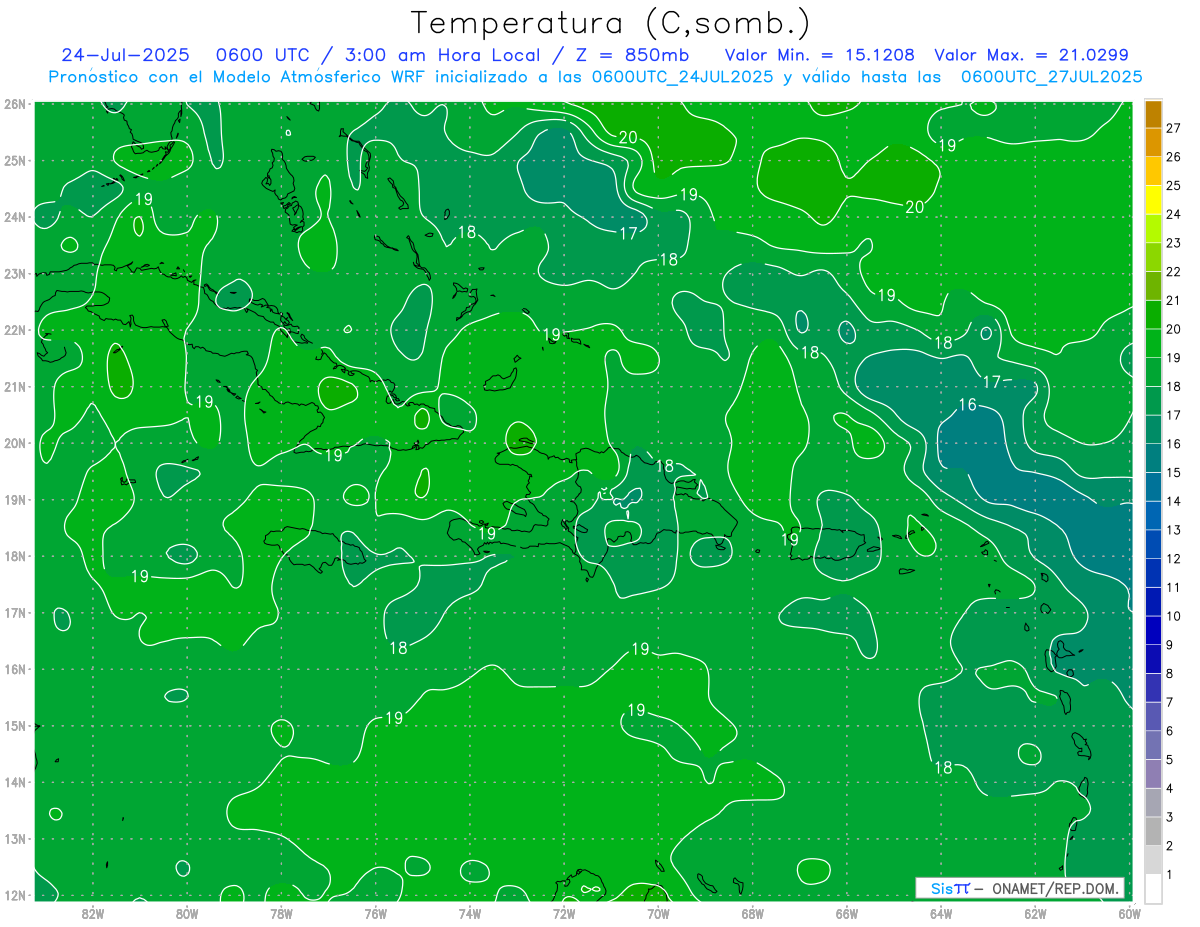Viewport: 1200px width, 927px height.
Task: Click the color scale label "25"
Action: (1173, 185)
